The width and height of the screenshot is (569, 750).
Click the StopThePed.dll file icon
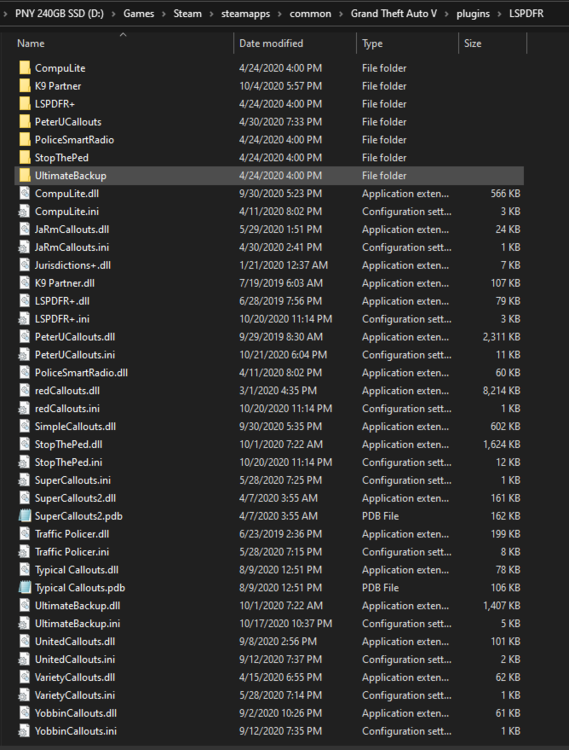point(25,444)
